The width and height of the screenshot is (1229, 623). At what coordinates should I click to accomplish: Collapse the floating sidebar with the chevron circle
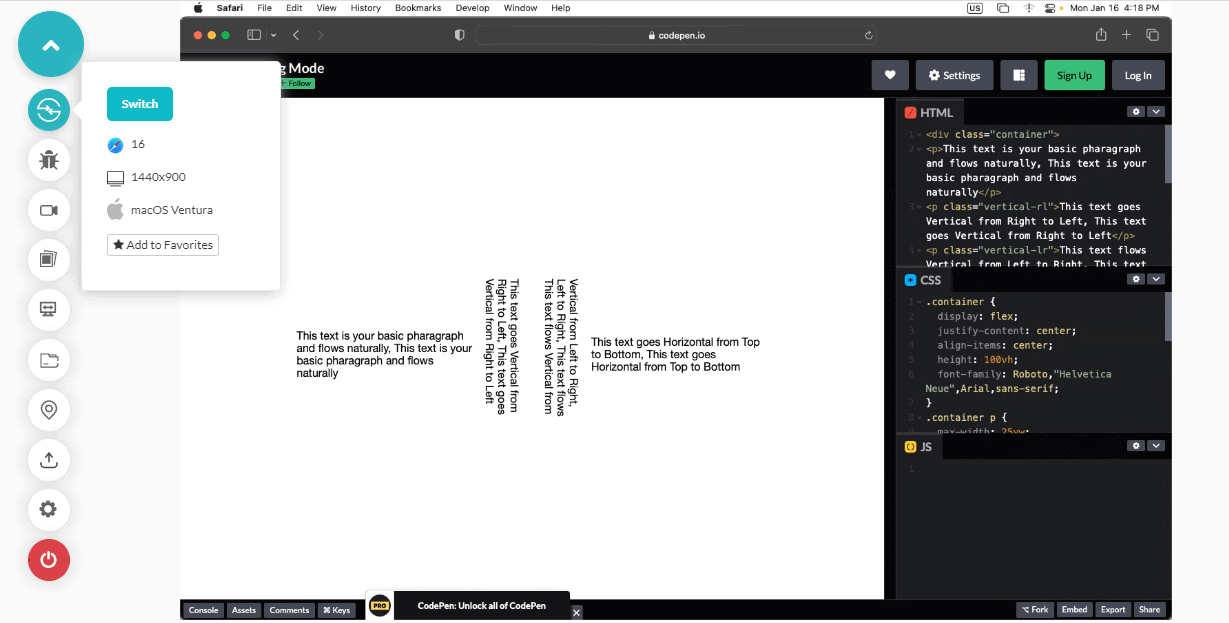click(50, 44)
